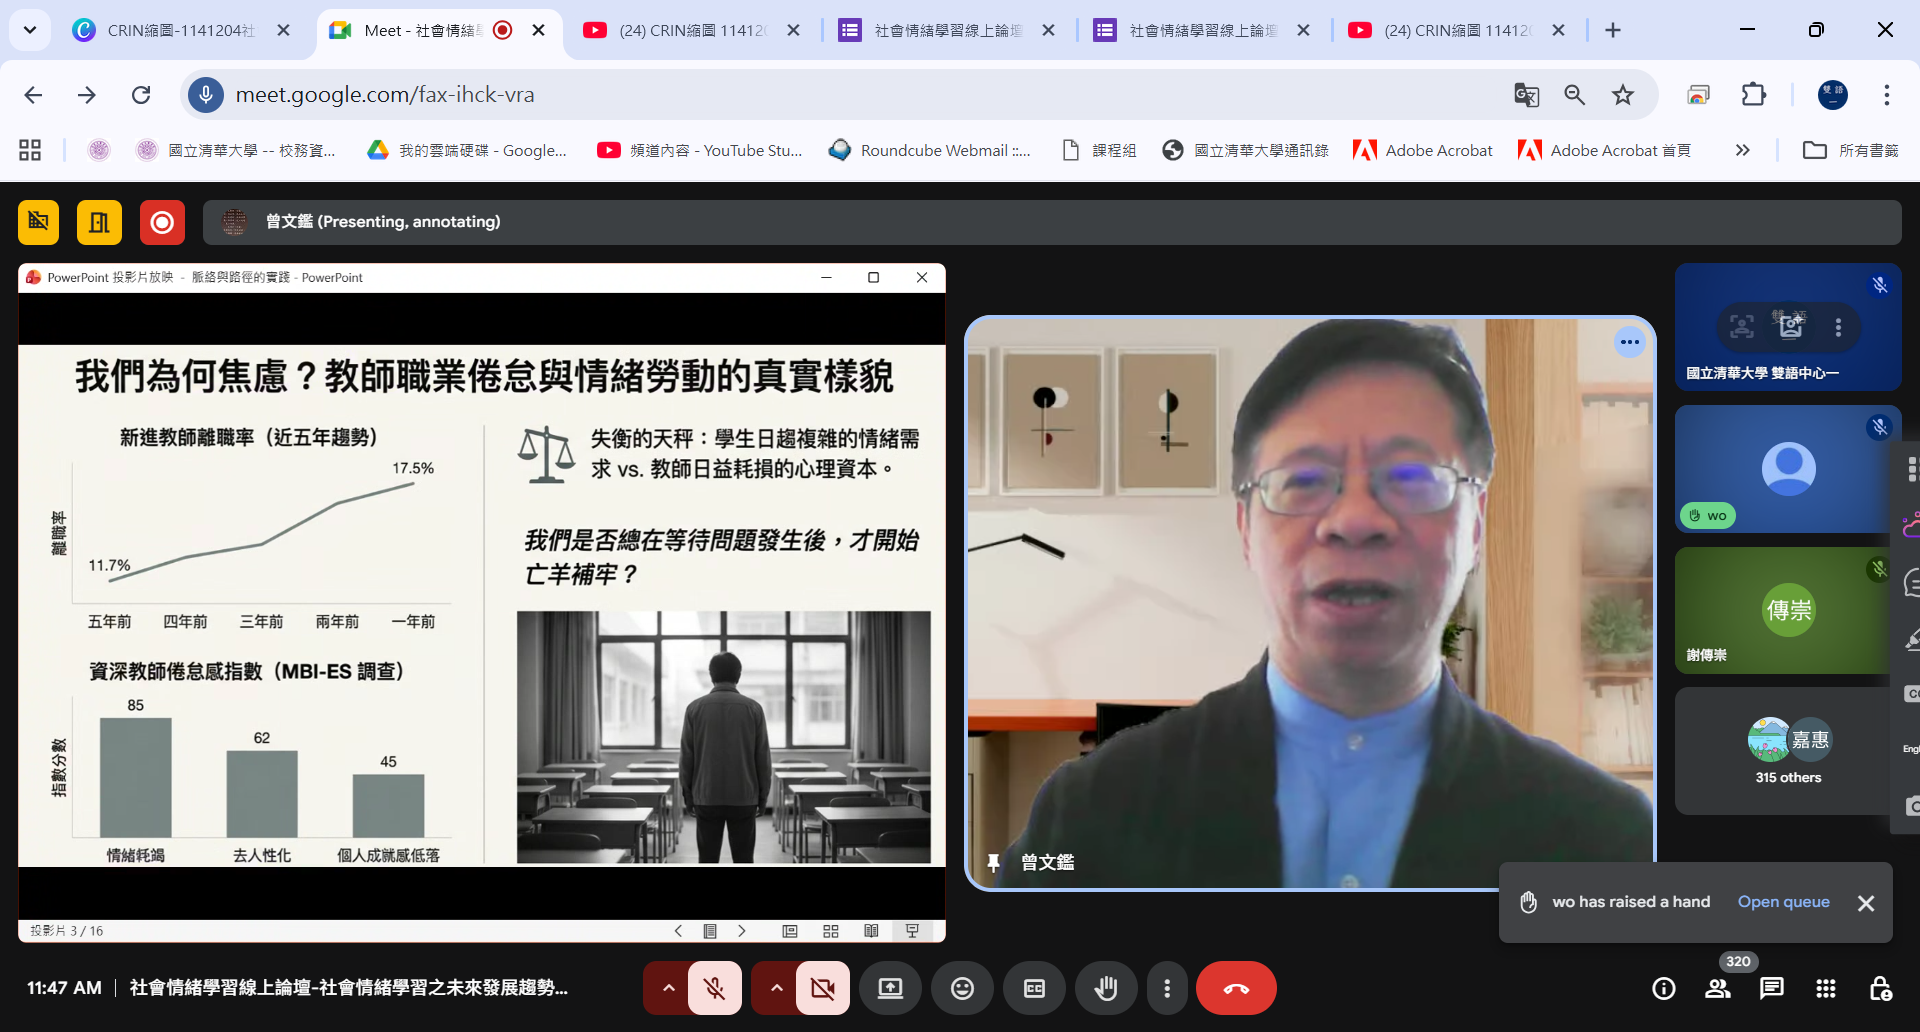Expand video settings arrow beside camera
This screenshot has height=1032, width=1920.
[776, 989]
